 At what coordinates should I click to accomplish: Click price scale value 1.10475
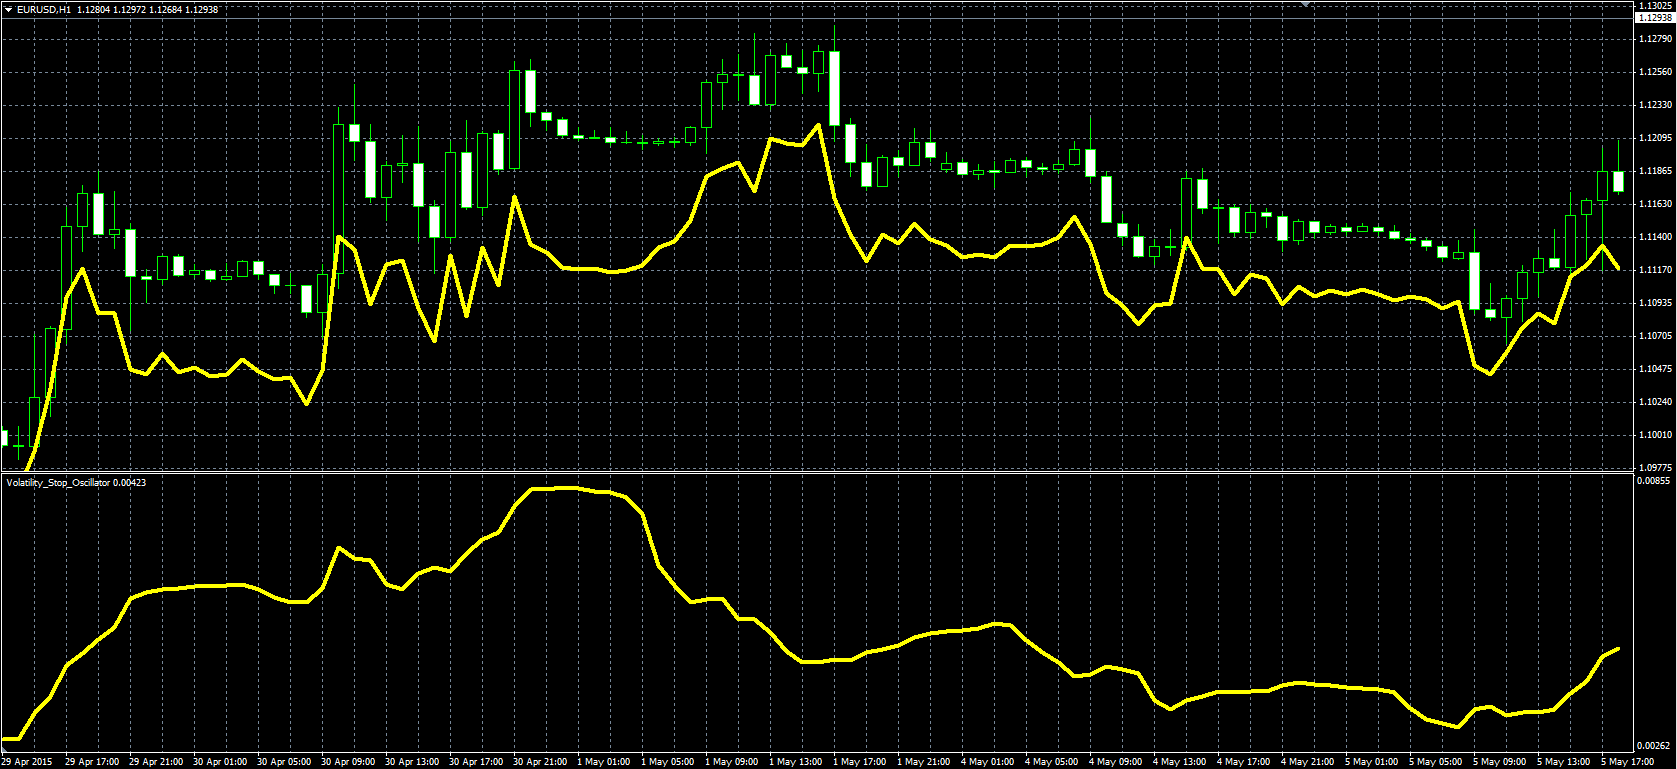point(1655,369)
